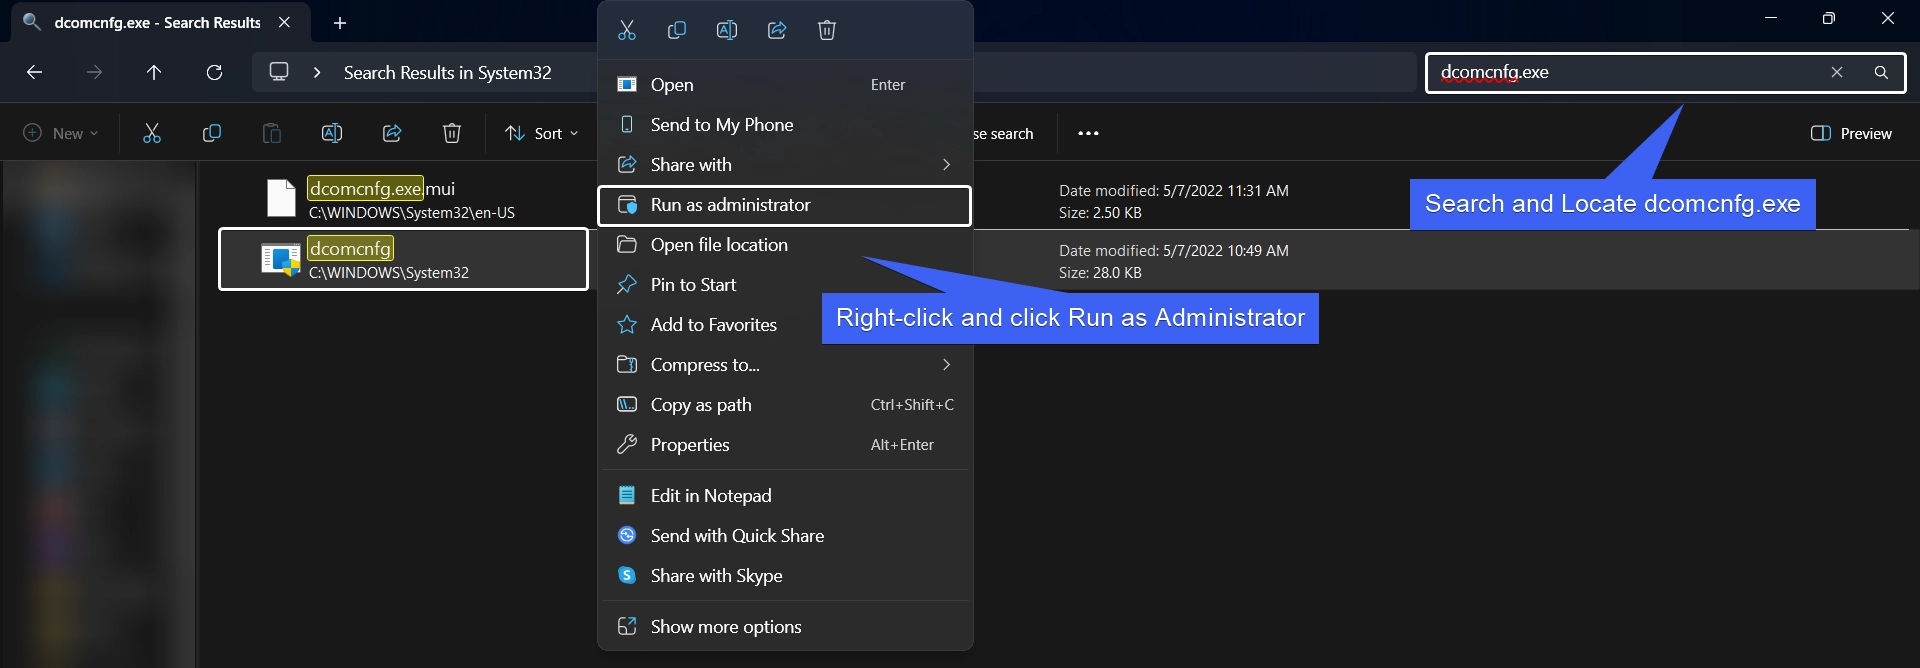Go back with the back arrow
This screenshot has height=668, width=1920.
[x=34, y=72]
